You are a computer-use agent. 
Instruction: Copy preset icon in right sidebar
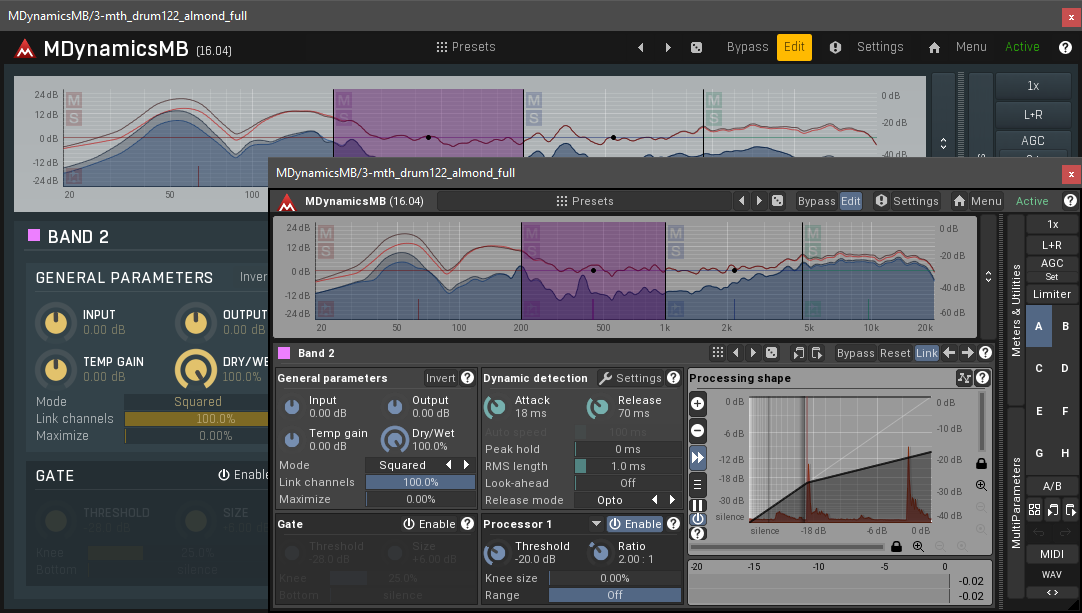(1052, 510)
